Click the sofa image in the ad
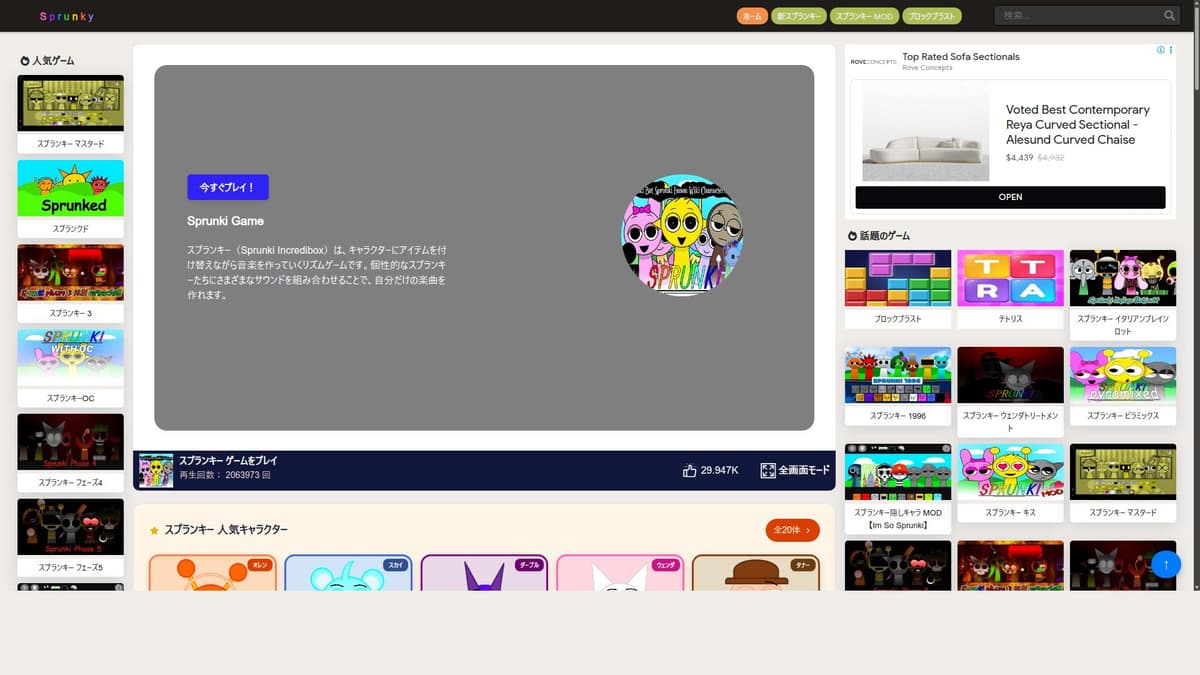Viewport: 1200px width, 675px height. 925,132
